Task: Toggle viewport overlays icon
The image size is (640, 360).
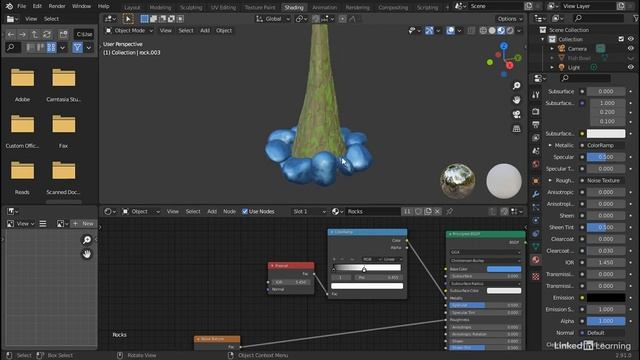Action: pyautogui.click(x=450, y=31)
